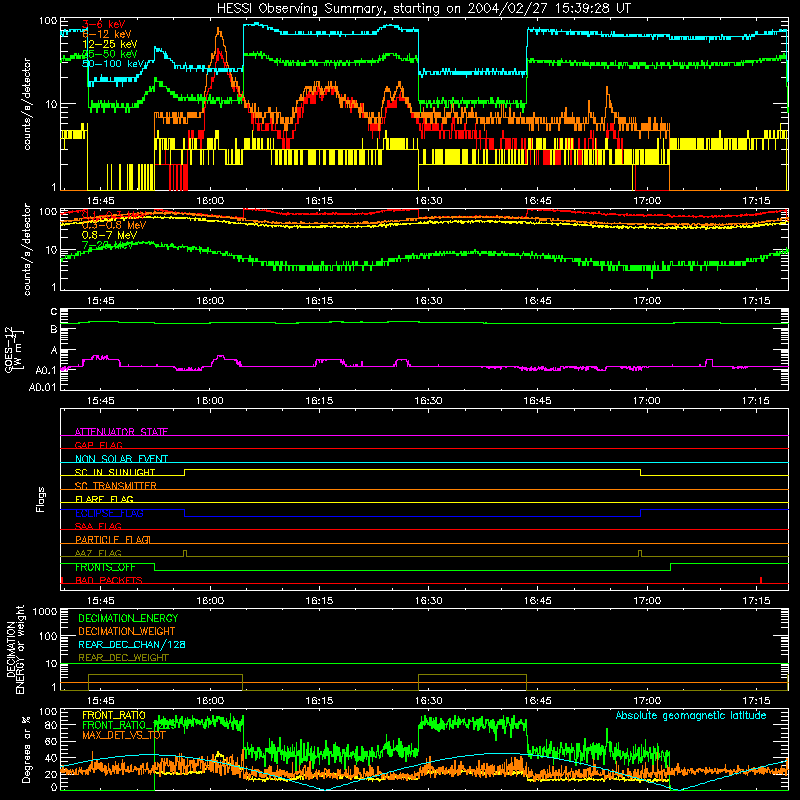This screenshot has width=800, height=800.
Task: Select the 25-50 keV legend label
Action: click(109, 54)
